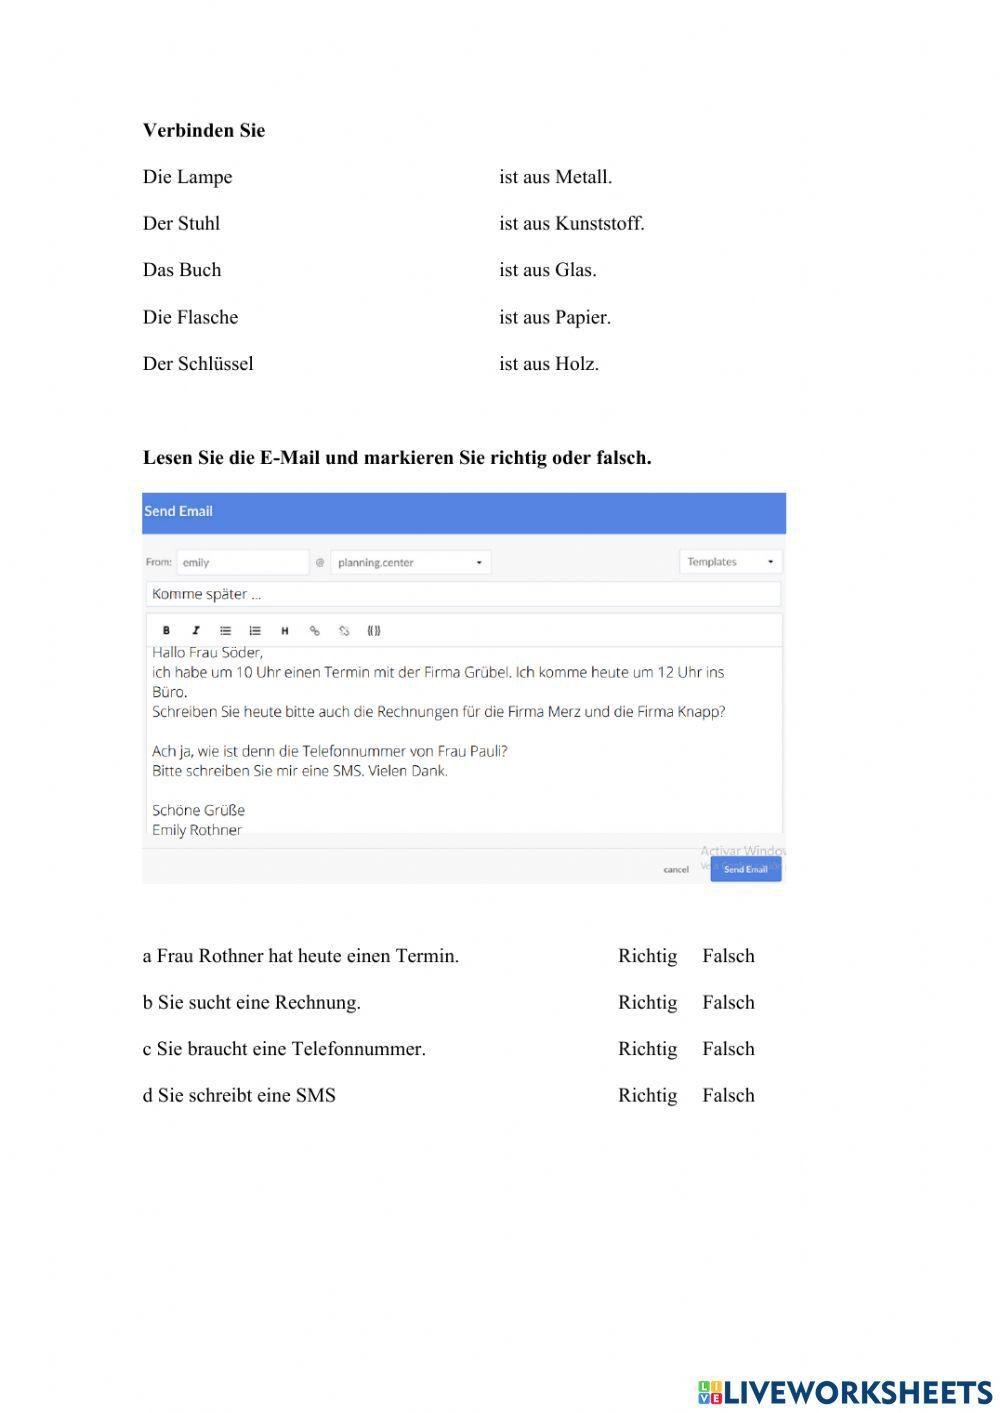Open the planning.center domain dropdown

point(410,563)
